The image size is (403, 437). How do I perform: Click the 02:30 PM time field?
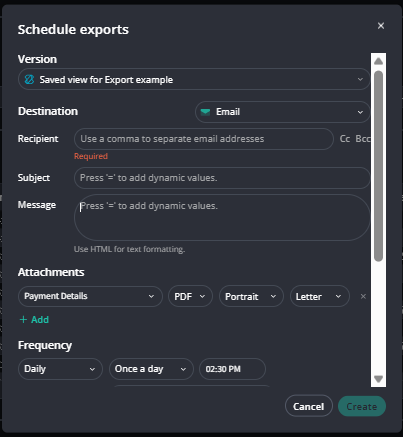click(232, 369)
